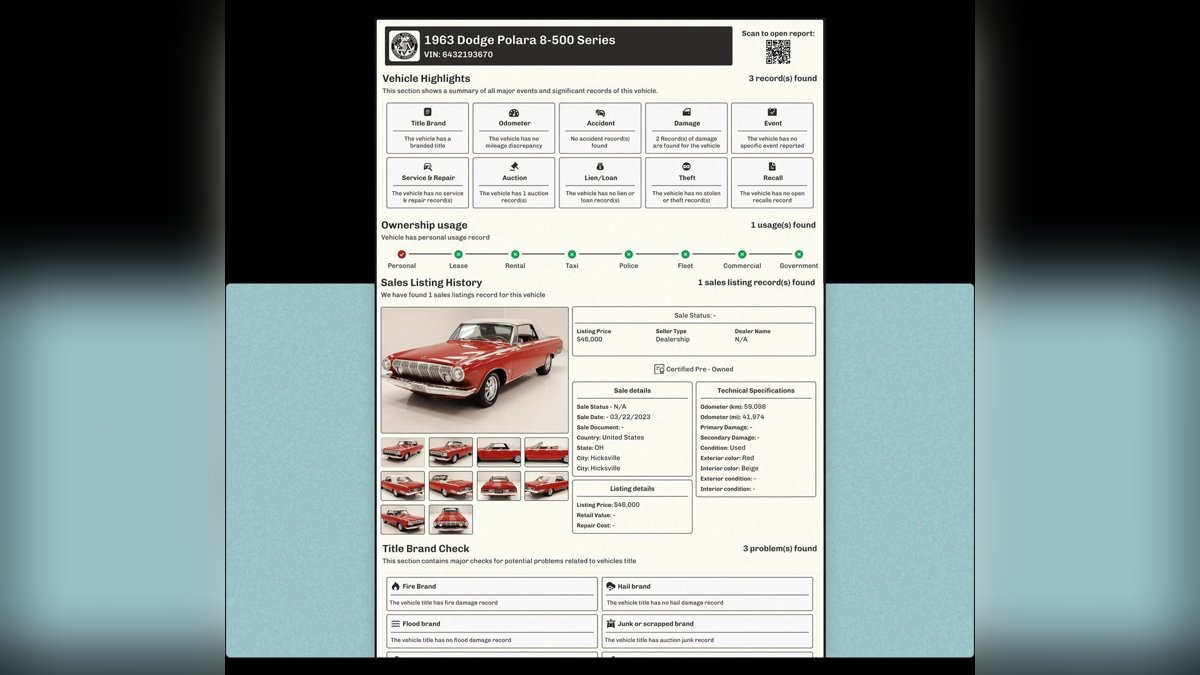Click the 'Sale Date: - 03/22/2023' row

(614, 417)
